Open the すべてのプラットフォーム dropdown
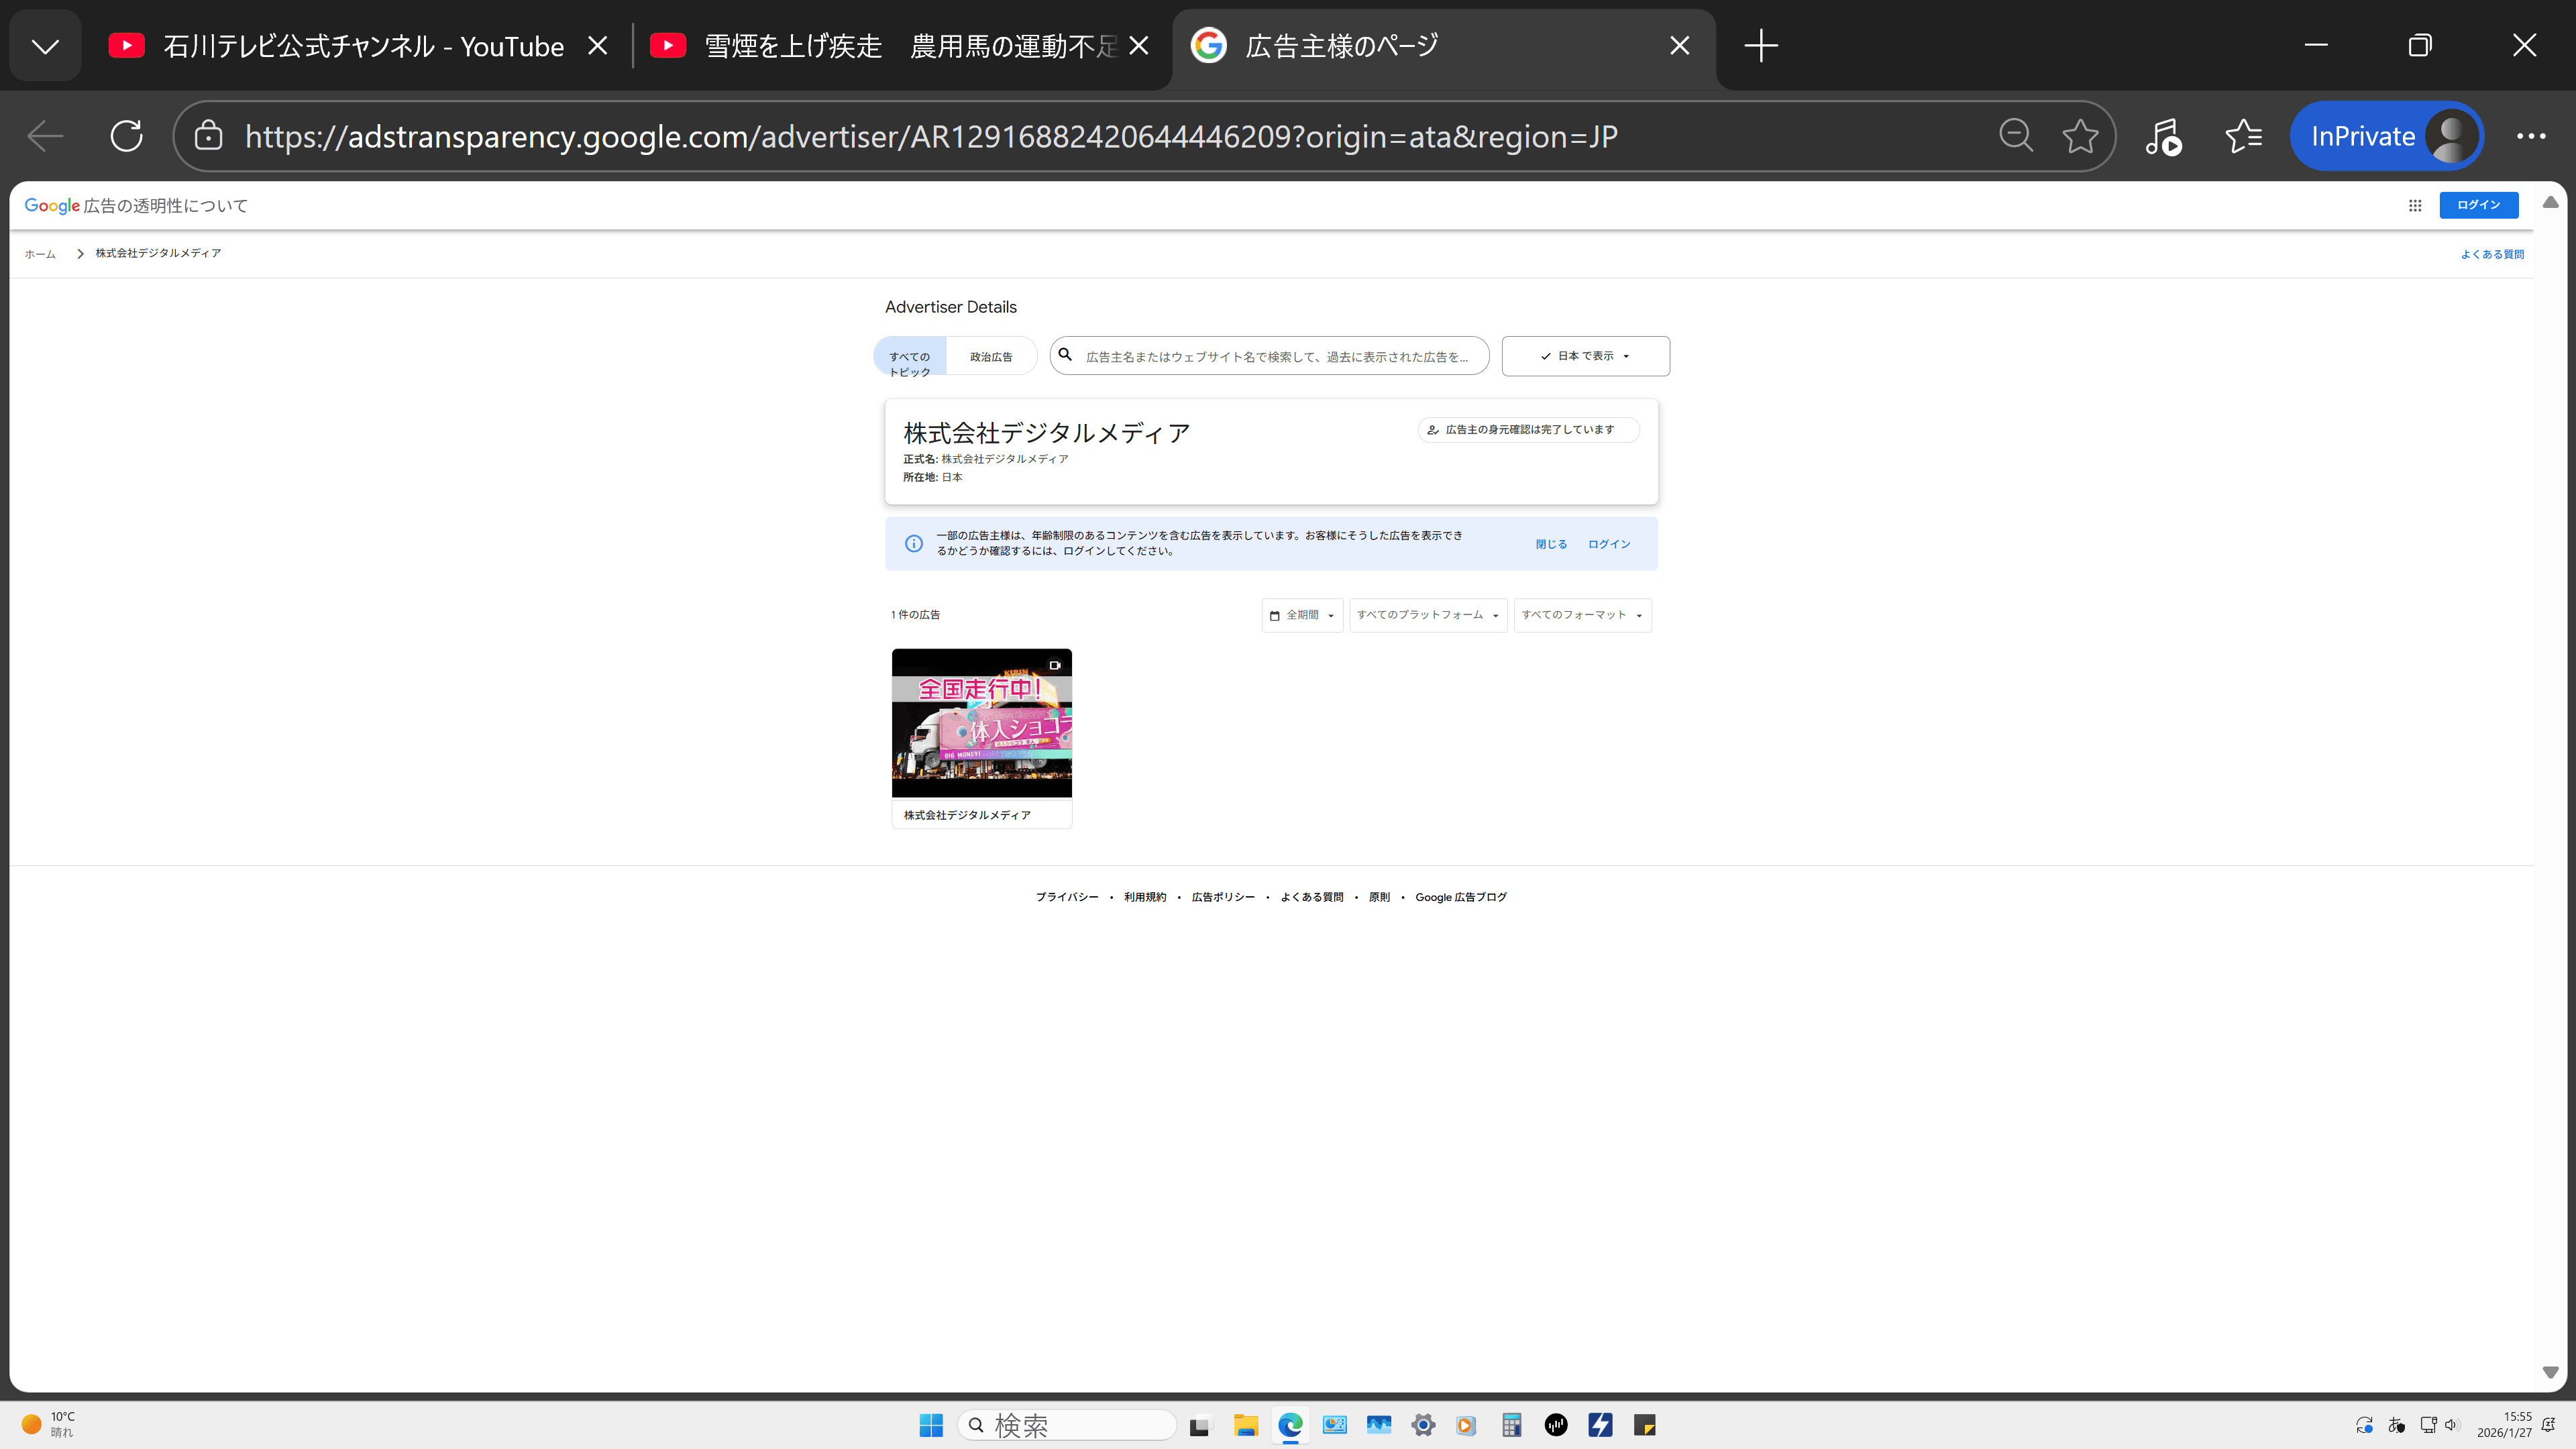Viewport: 2576px width, 1449px height. [x=1428, y=615]
